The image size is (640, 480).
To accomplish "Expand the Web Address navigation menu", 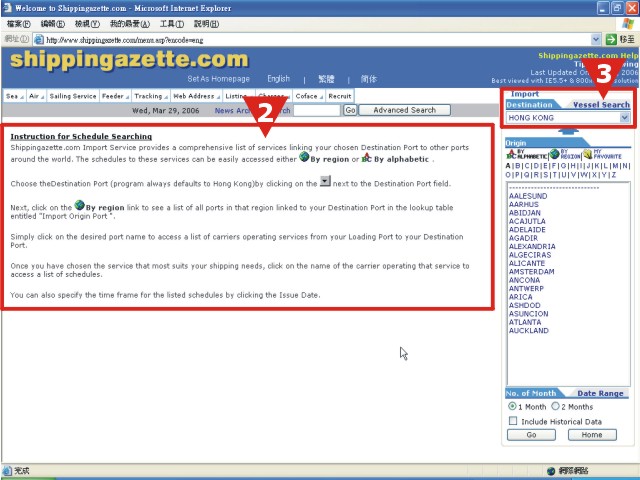I will point(197,96).
